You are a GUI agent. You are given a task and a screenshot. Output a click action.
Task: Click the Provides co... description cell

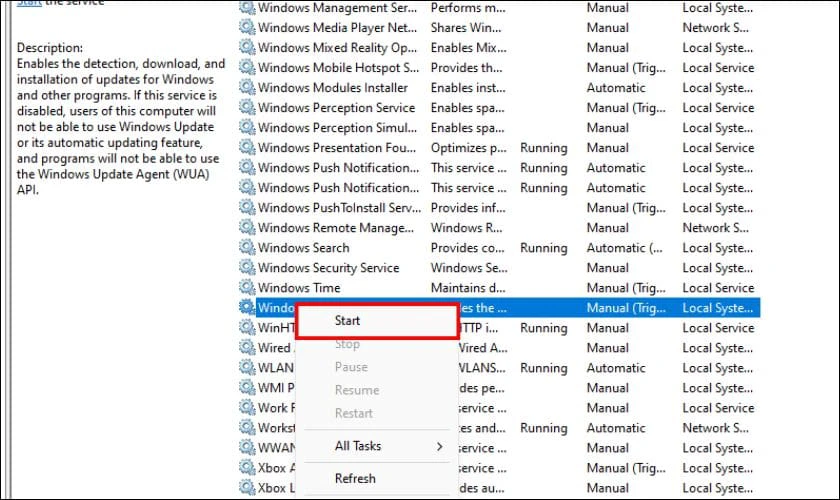click(467, 248)
